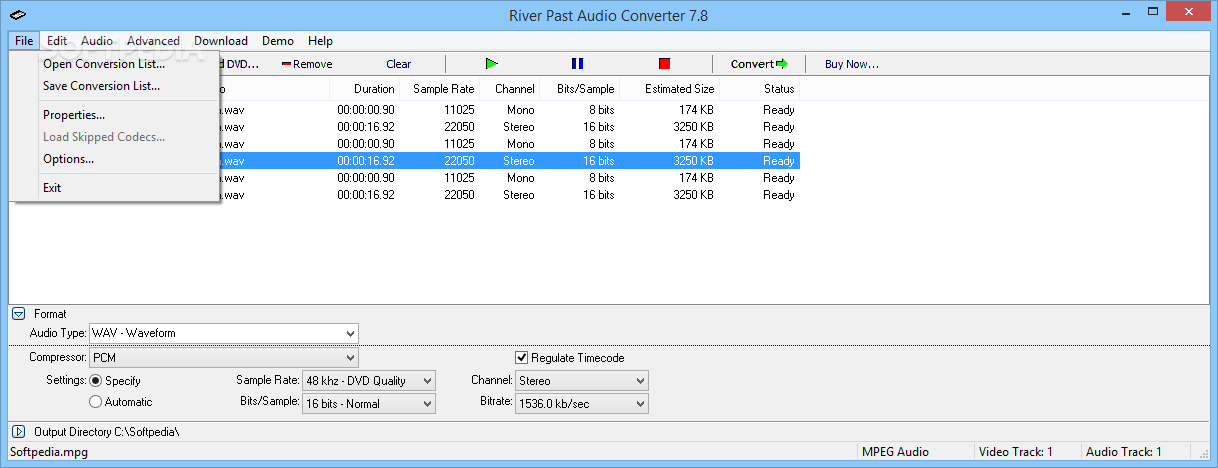Select the Automatic settings radio button

click(x=96, y=402)
